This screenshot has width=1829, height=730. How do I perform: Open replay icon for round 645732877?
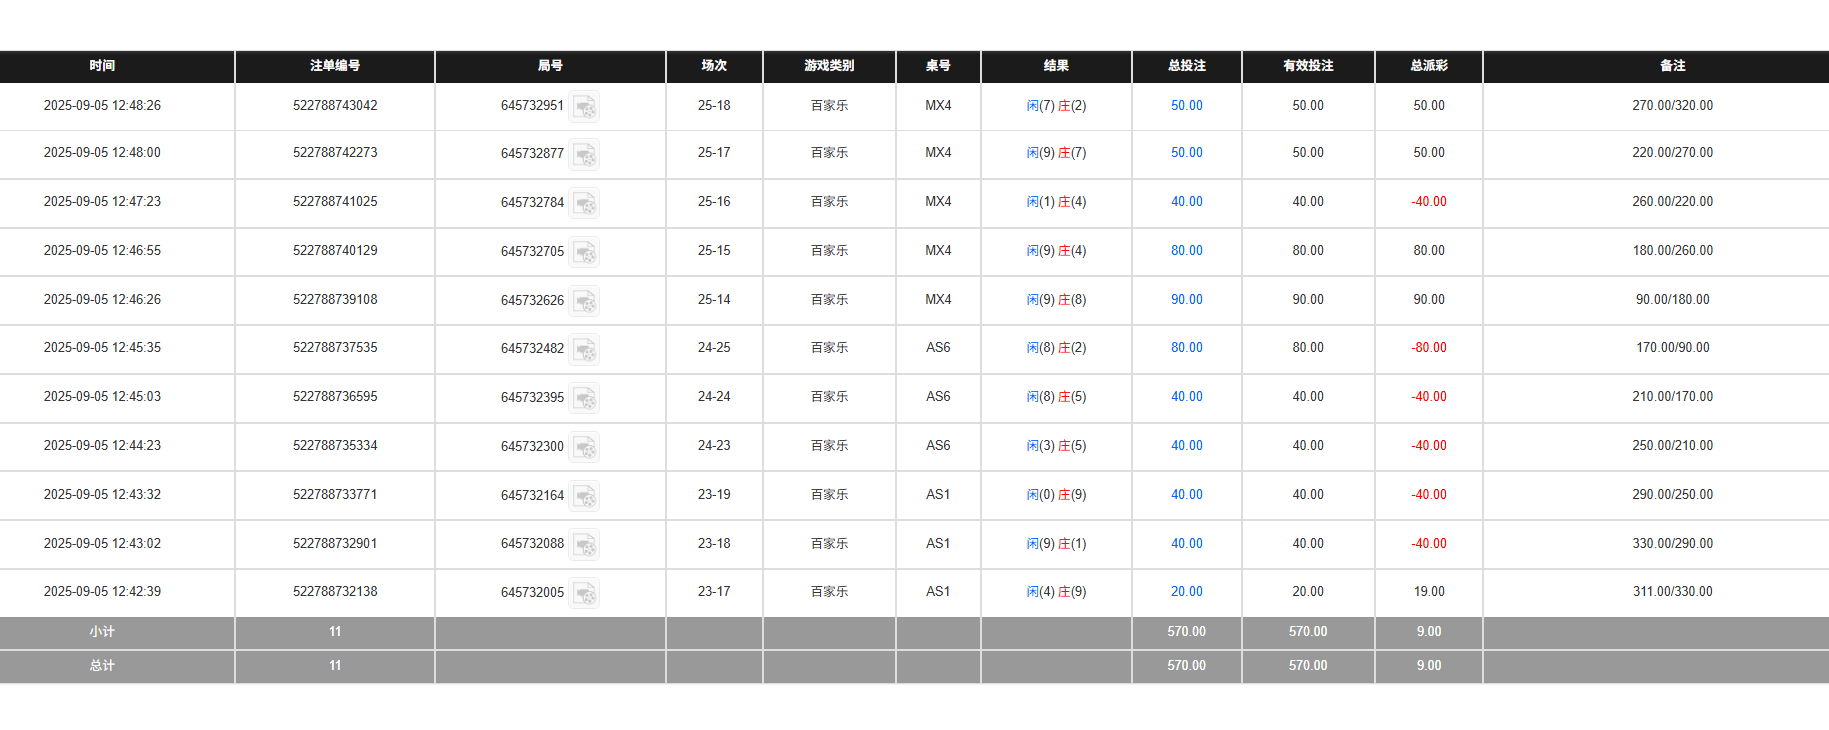click(x=584, y=154)
